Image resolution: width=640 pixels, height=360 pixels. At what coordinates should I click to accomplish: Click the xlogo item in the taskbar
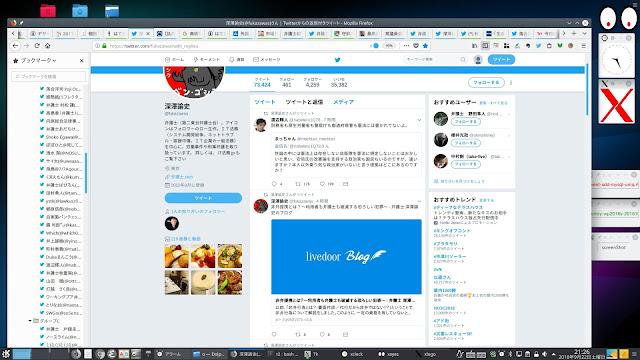click(426, 354)
